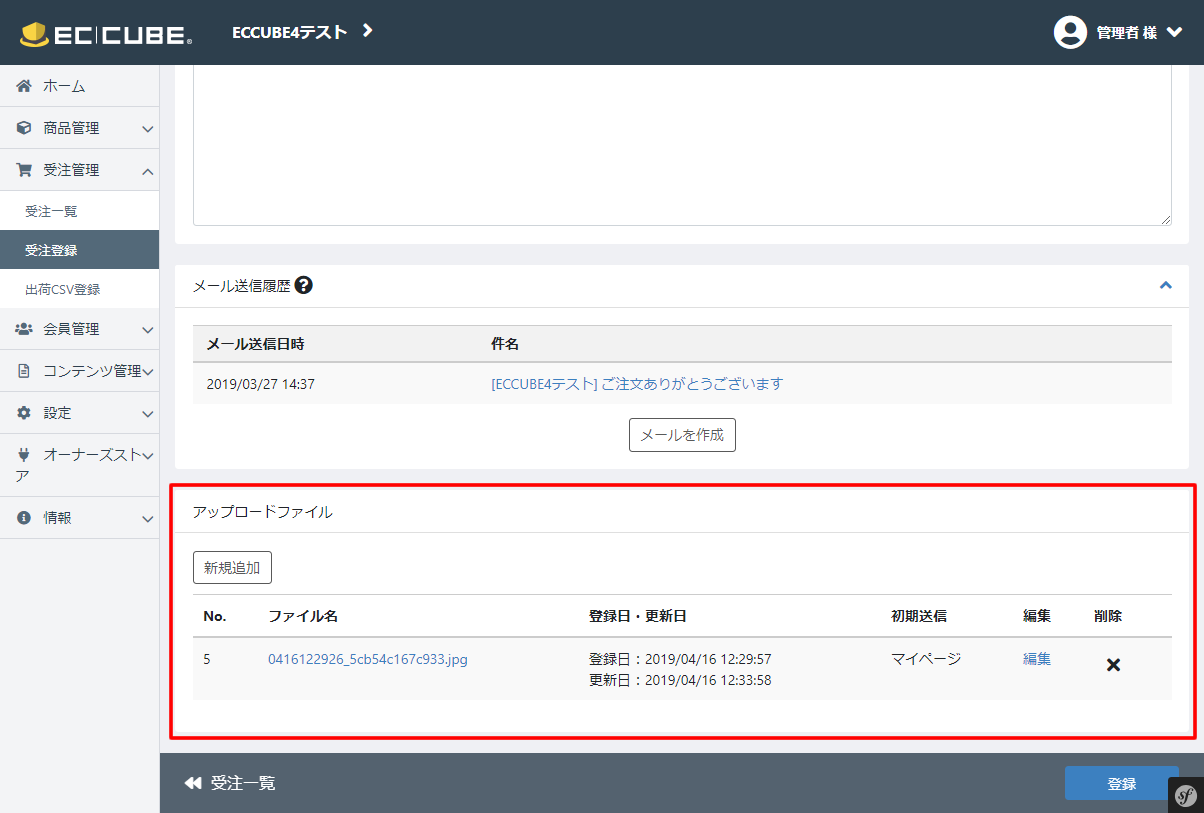Click the EC-CUBE logo
The width and height of the screenshot is (1204, 813).
106,33
